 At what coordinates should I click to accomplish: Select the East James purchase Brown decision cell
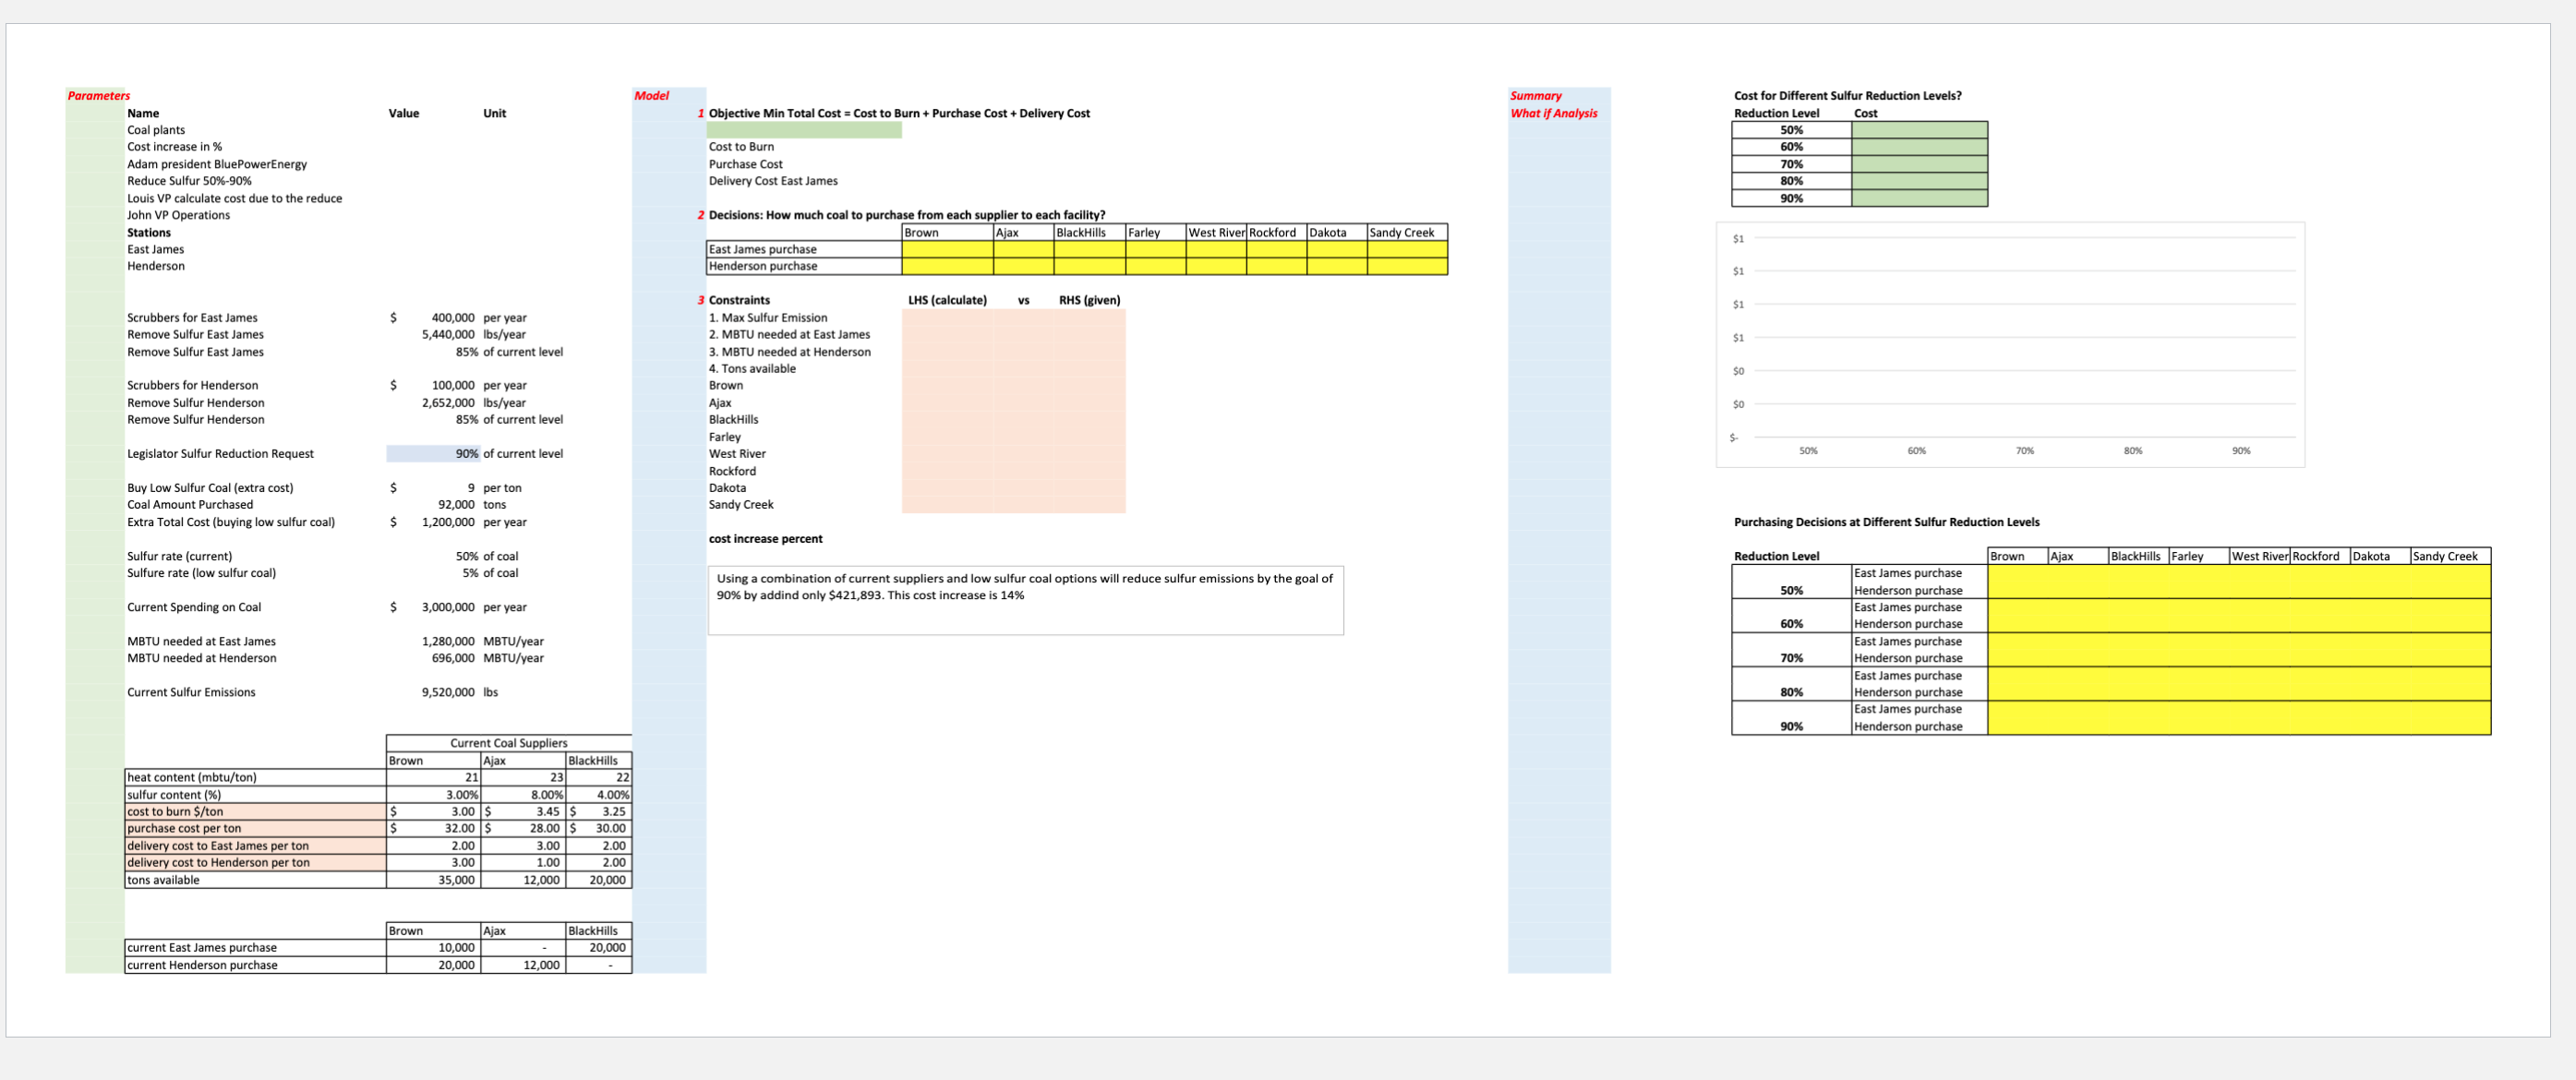(x=947, y=250)
